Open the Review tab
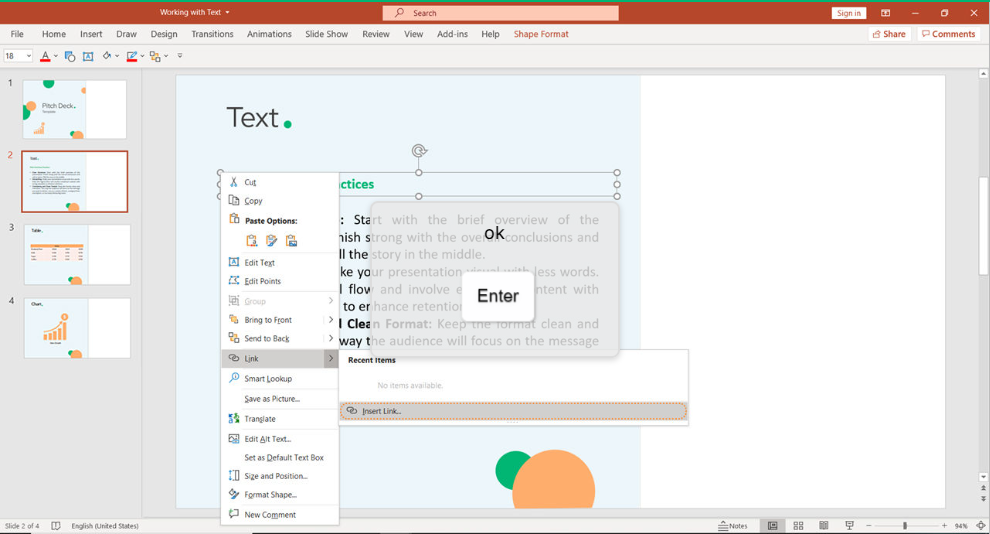990x534 pixels. pos(376,34)
